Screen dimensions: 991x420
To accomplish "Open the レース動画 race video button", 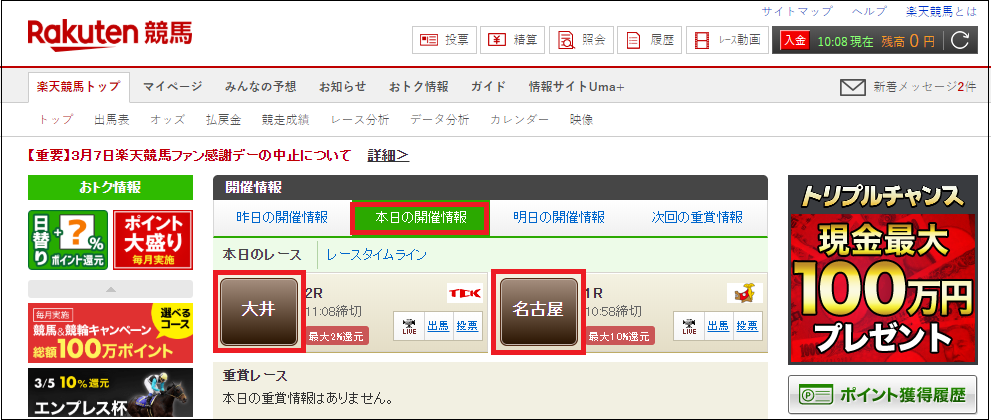I will click(727, 40).
